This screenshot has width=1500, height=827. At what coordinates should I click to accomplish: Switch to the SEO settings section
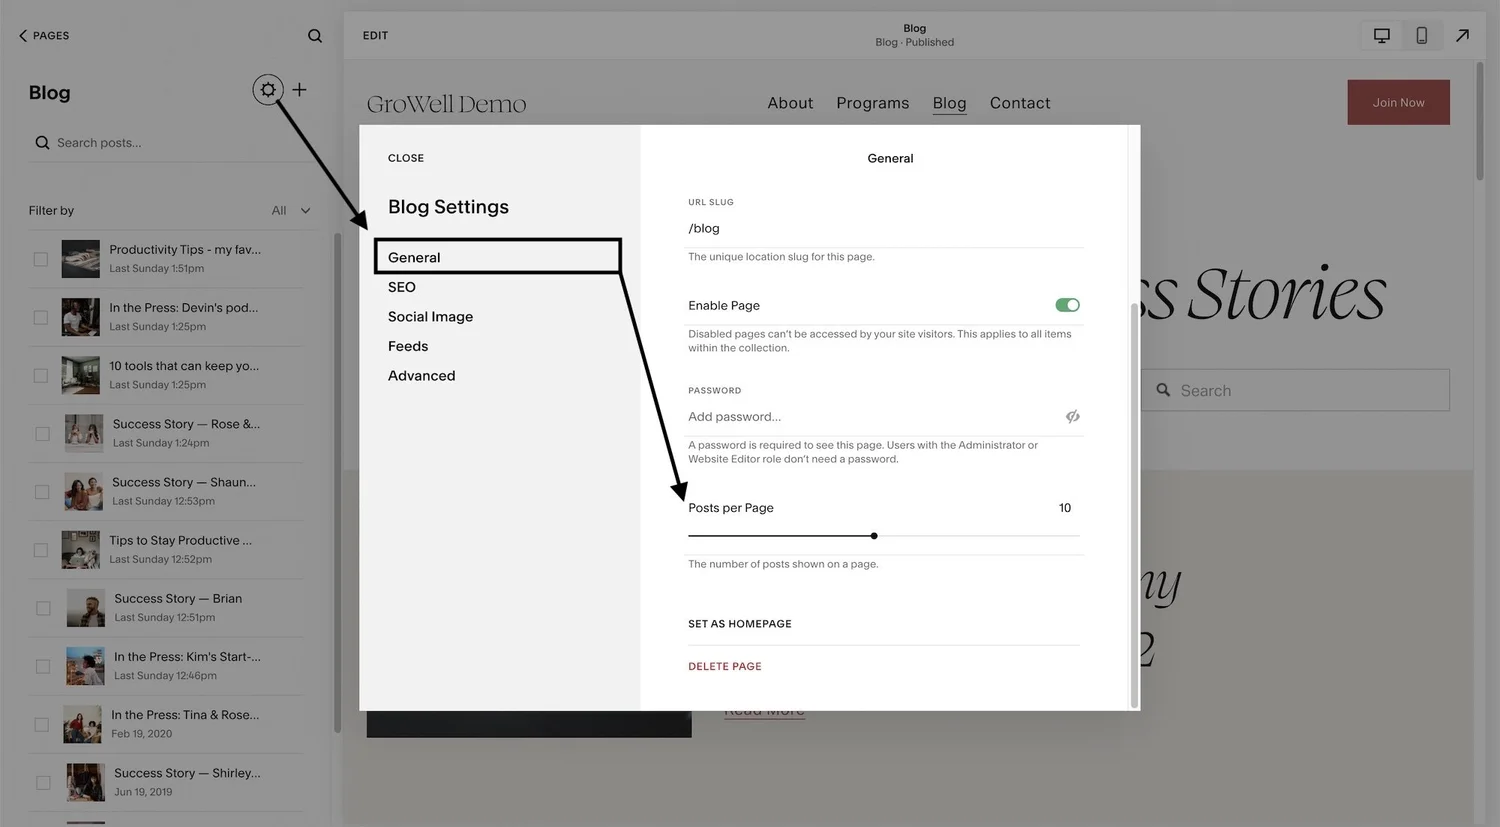(401, 287)
